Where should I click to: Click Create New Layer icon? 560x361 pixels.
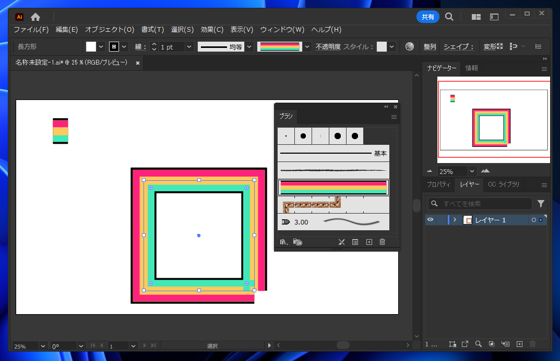pyautogui.click(x=519, y=344)
